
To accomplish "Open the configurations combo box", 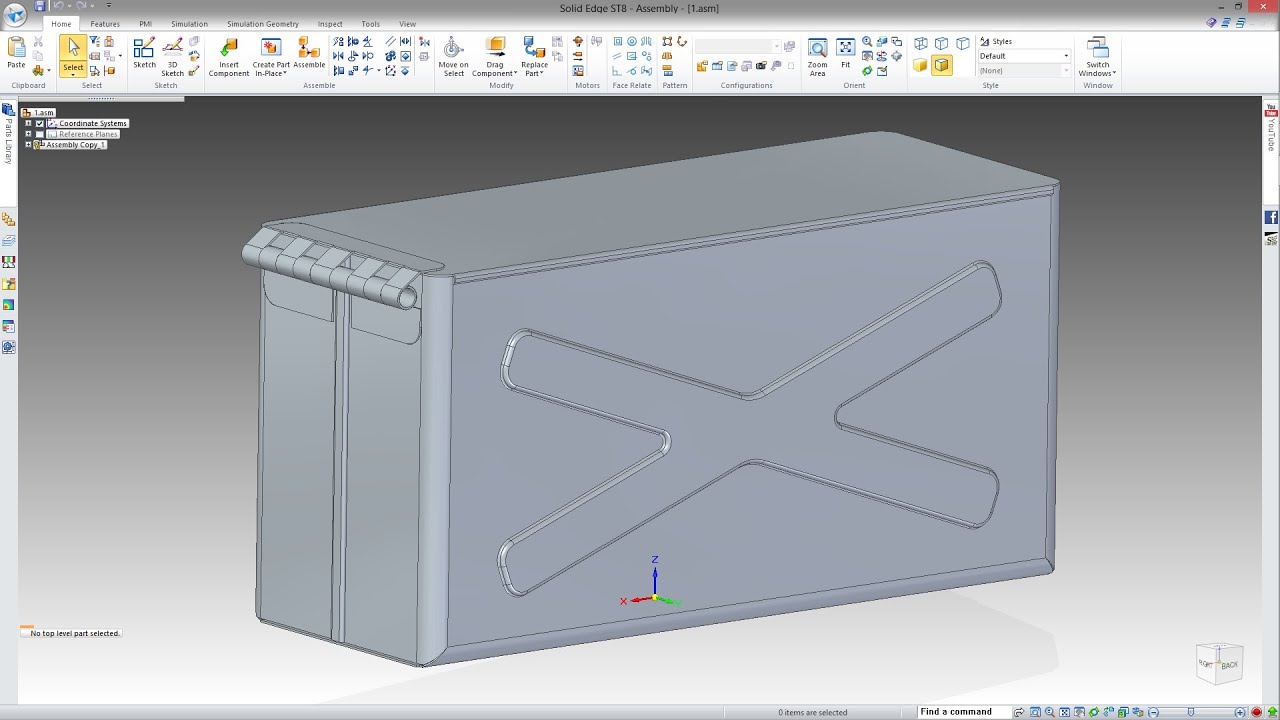I will tap(737, 46).
